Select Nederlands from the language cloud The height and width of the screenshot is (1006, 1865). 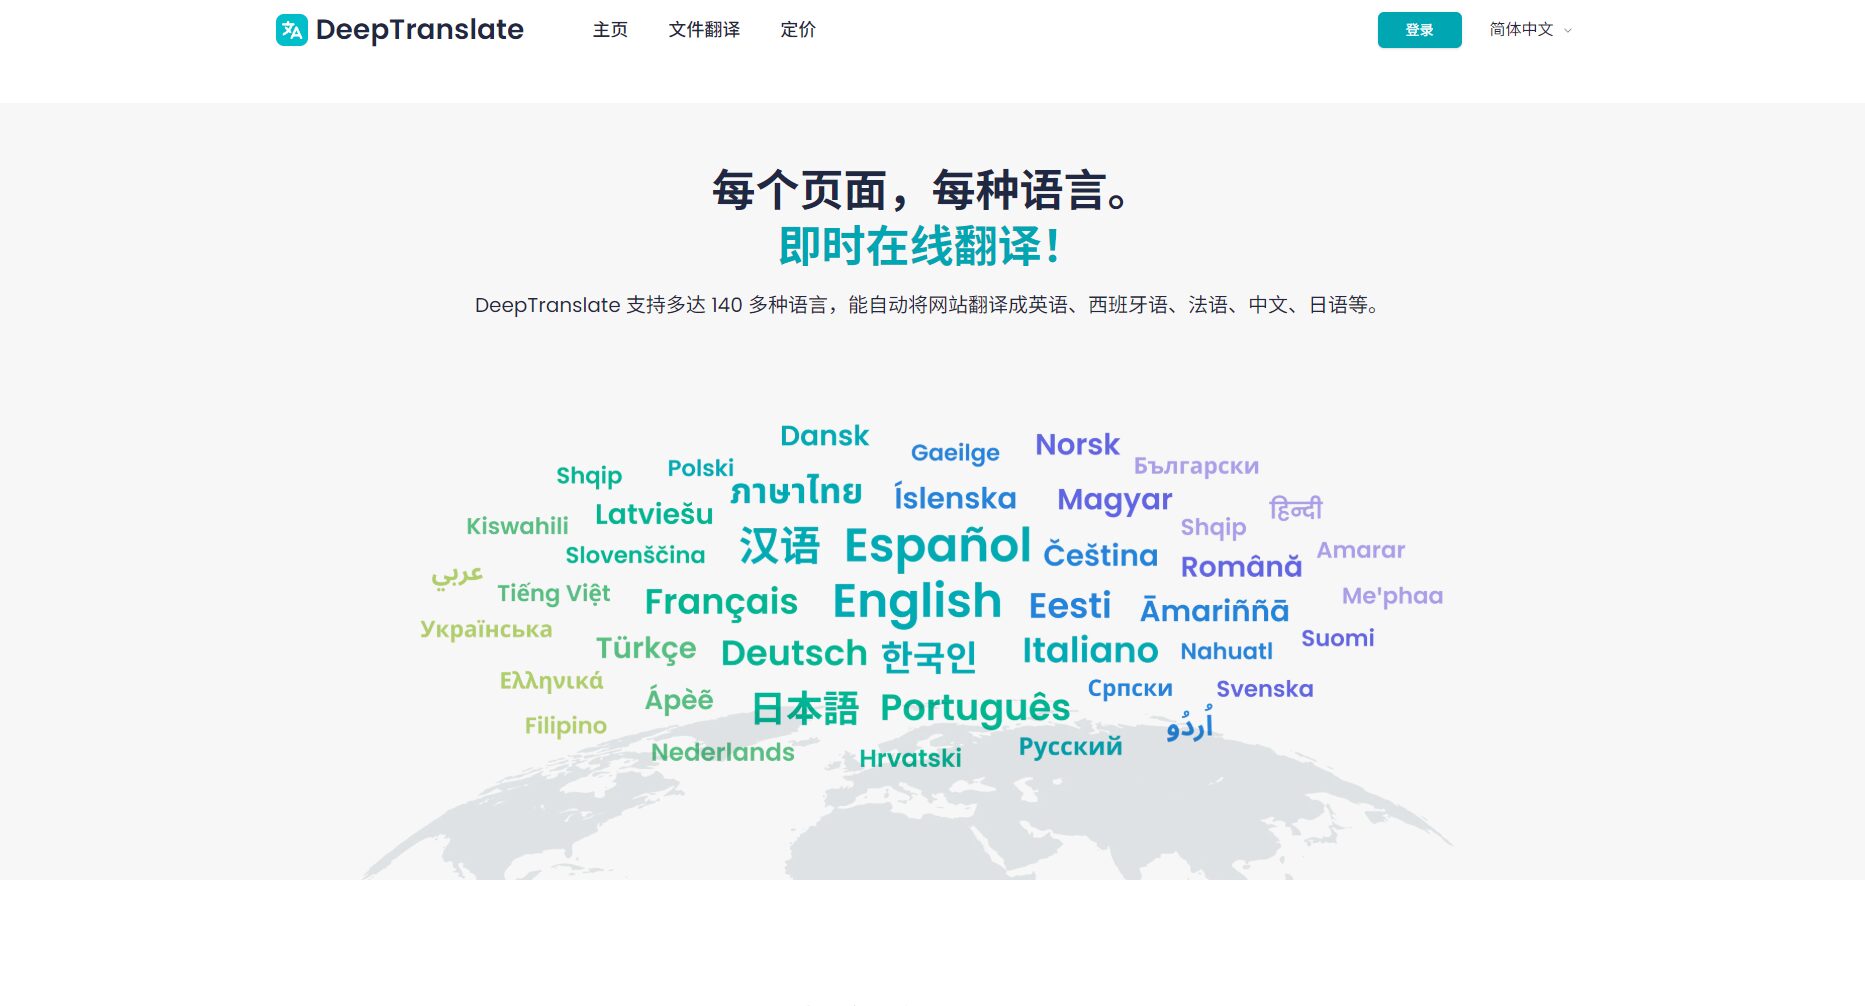pyautogui.click(x=723, y=752)
